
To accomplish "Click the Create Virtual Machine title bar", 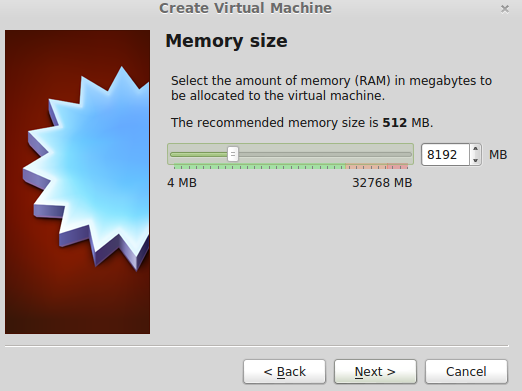I will tap(245, 8).
